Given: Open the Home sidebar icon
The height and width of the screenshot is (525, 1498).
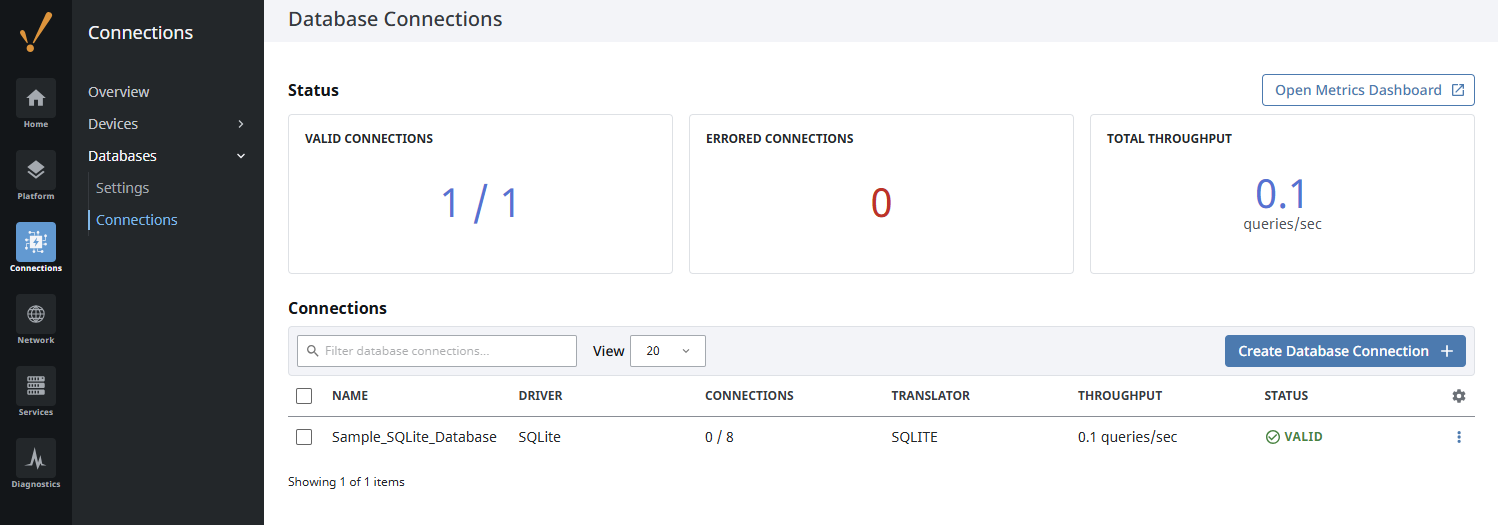Looking at the screenshot, I should (x=36, y=98).
